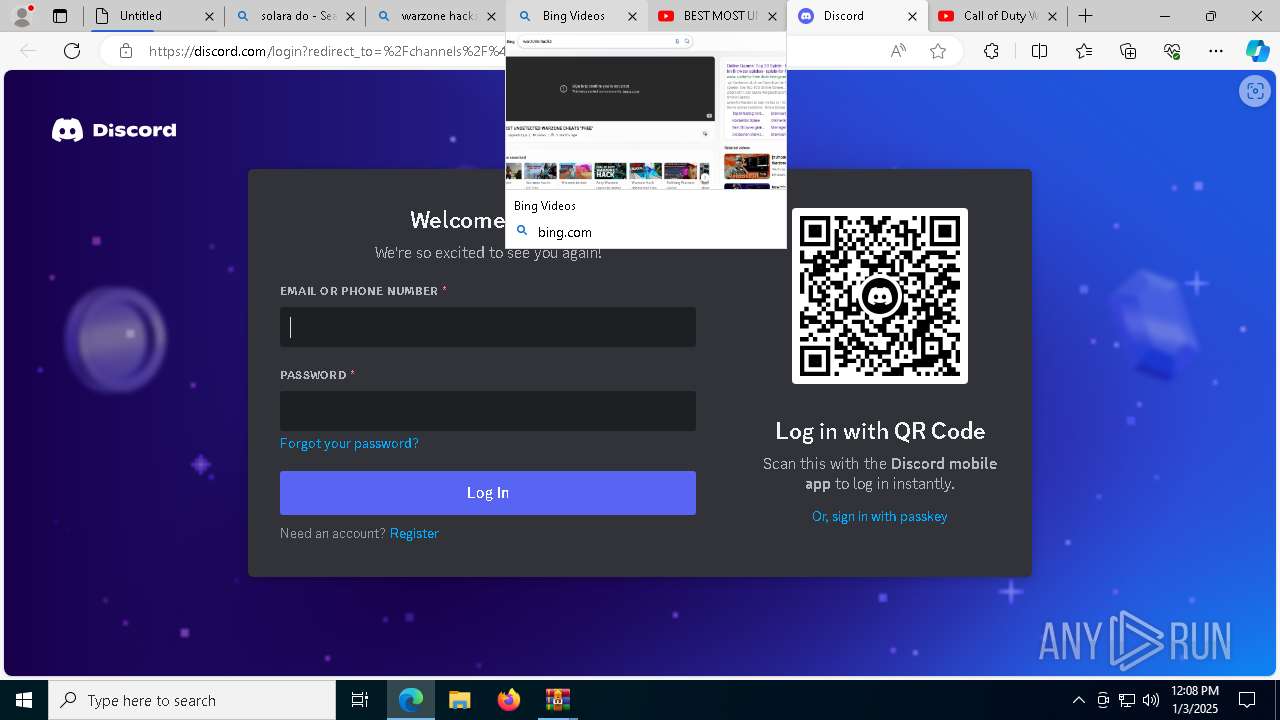
Task: Switch to the BEST MOST YouTube tab
Action: [716, 16]
